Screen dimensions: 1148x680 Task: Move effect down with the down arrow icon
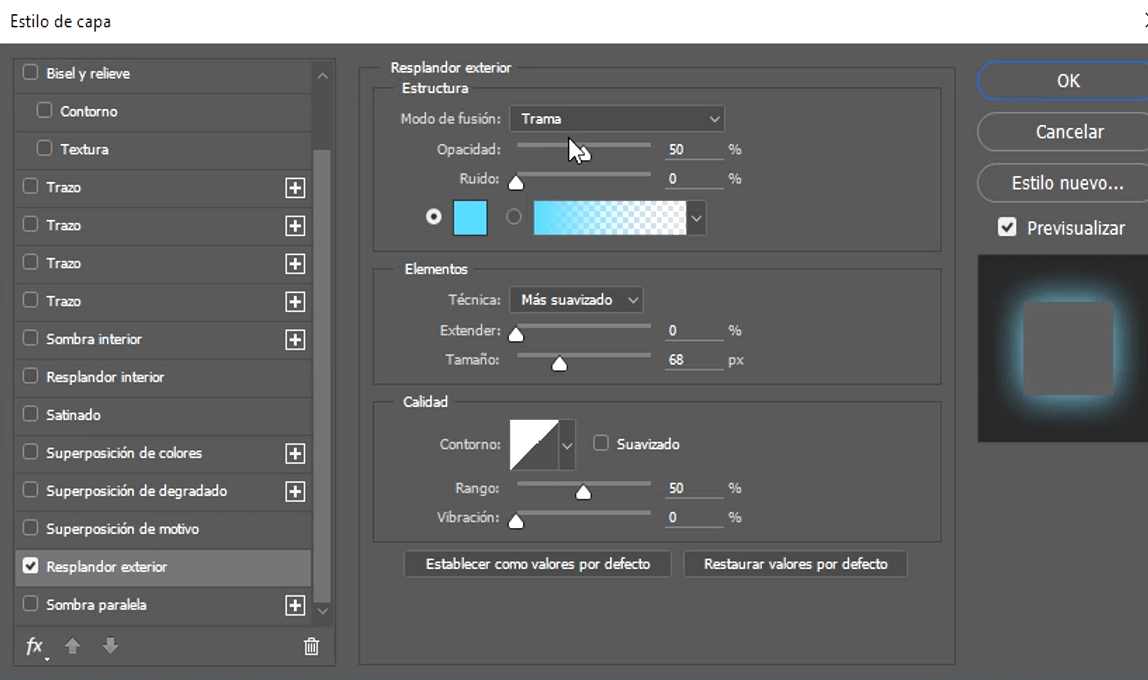pos(111,646)
